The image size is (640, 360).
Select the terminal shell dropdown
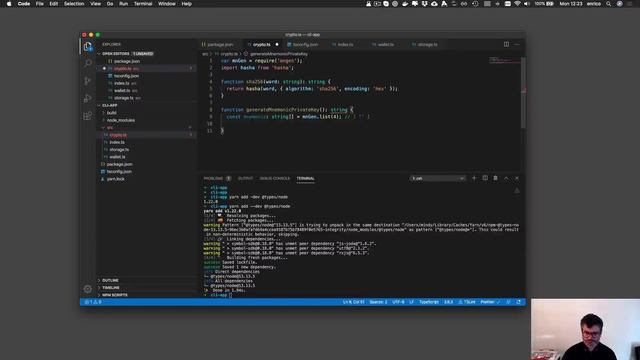pyautogui.click(x=438, y=178)
